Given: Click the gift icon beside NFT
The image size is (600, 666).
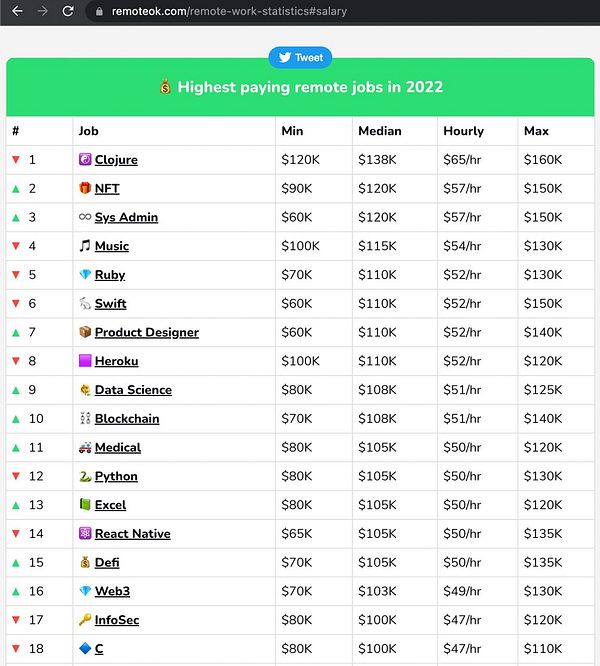Looking at the screenshot, I should (x=85, y=188).
